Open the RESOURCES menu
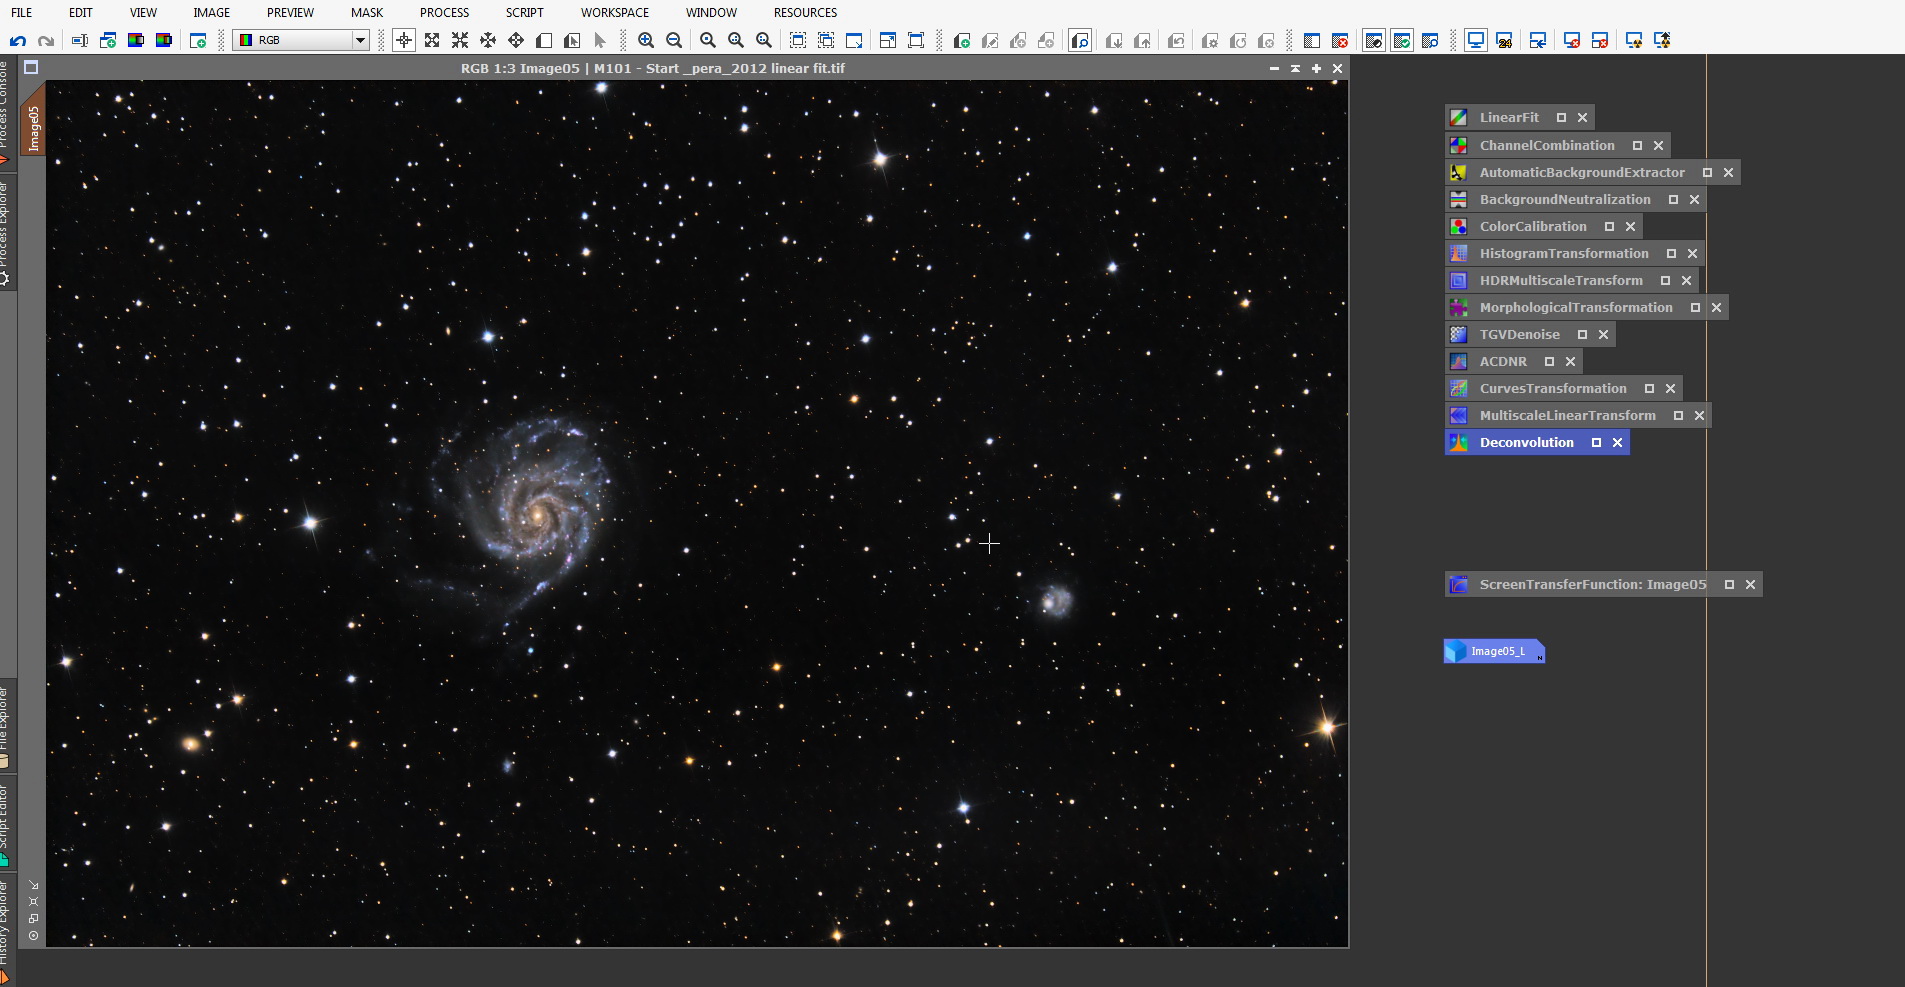Screen dimensions: 1905x987 805,12
